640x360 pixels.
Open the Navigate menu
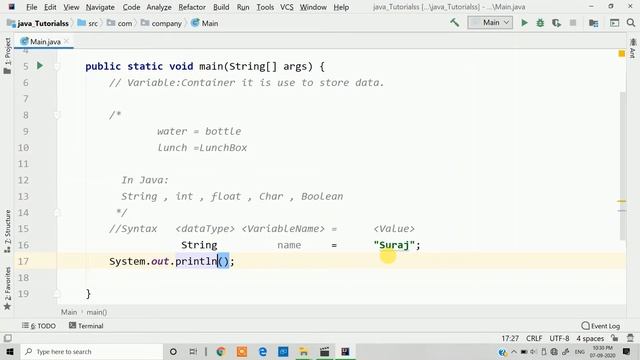(100, 7)
